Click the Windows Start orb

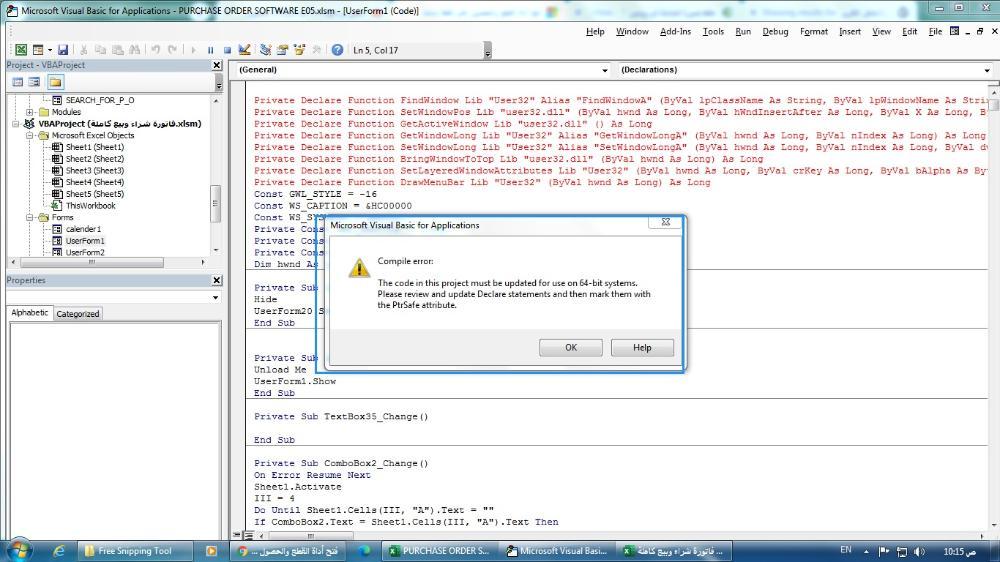point(19,551)
